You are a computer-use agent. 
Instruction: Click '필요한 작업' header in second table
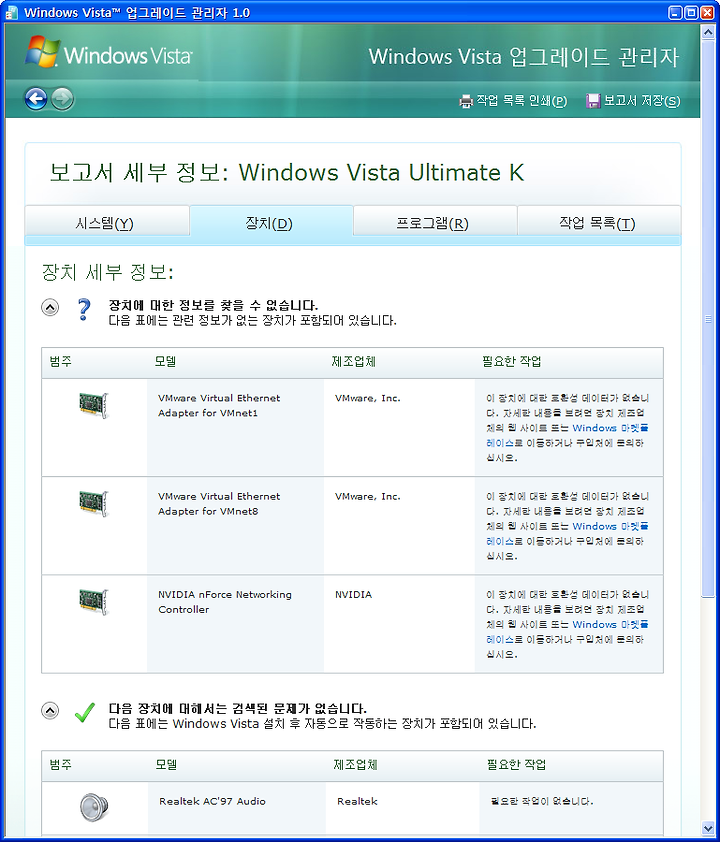(516, 764)
